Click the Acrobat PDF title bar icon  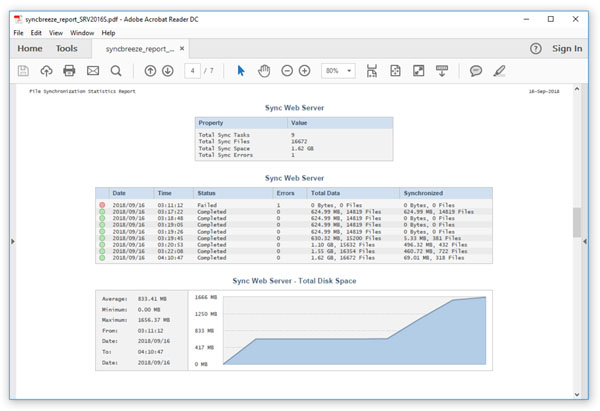[18, 19]
